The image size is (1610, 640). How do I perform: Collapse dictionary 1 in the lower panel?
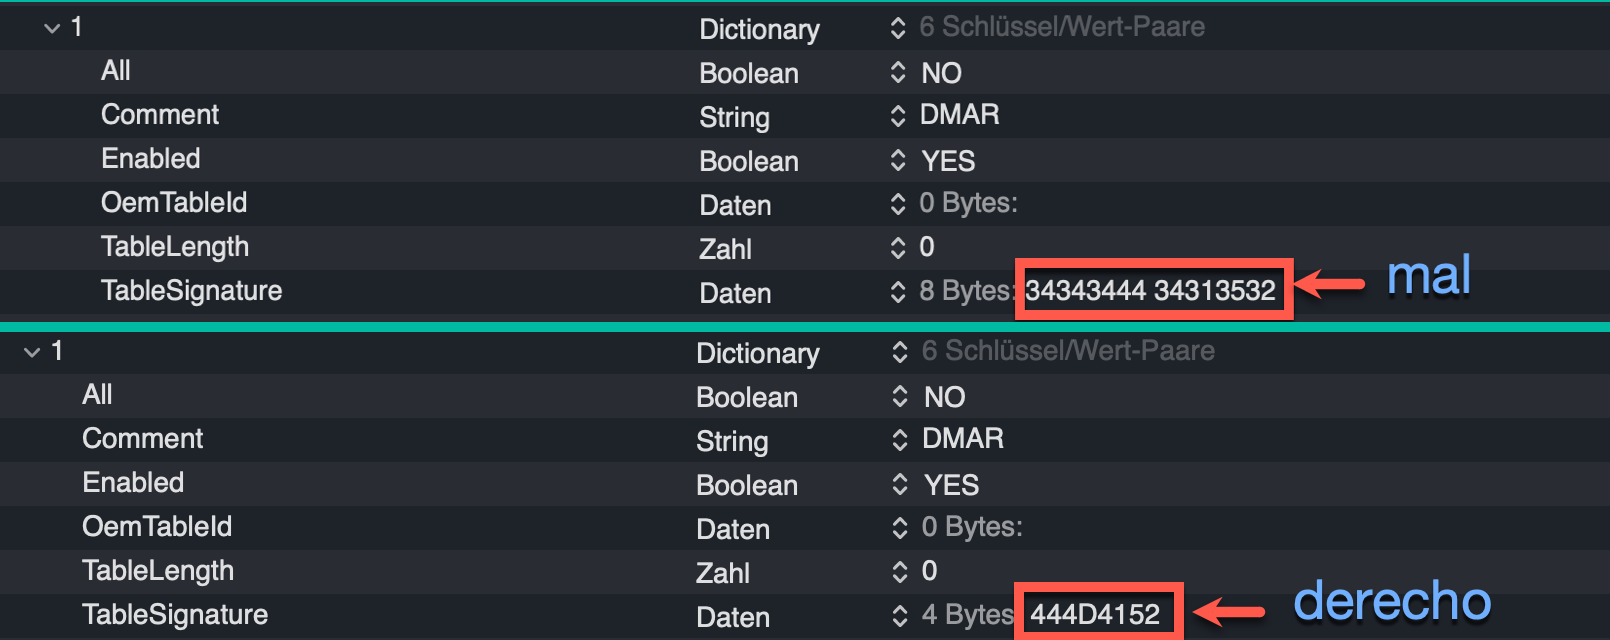(33, 352)
